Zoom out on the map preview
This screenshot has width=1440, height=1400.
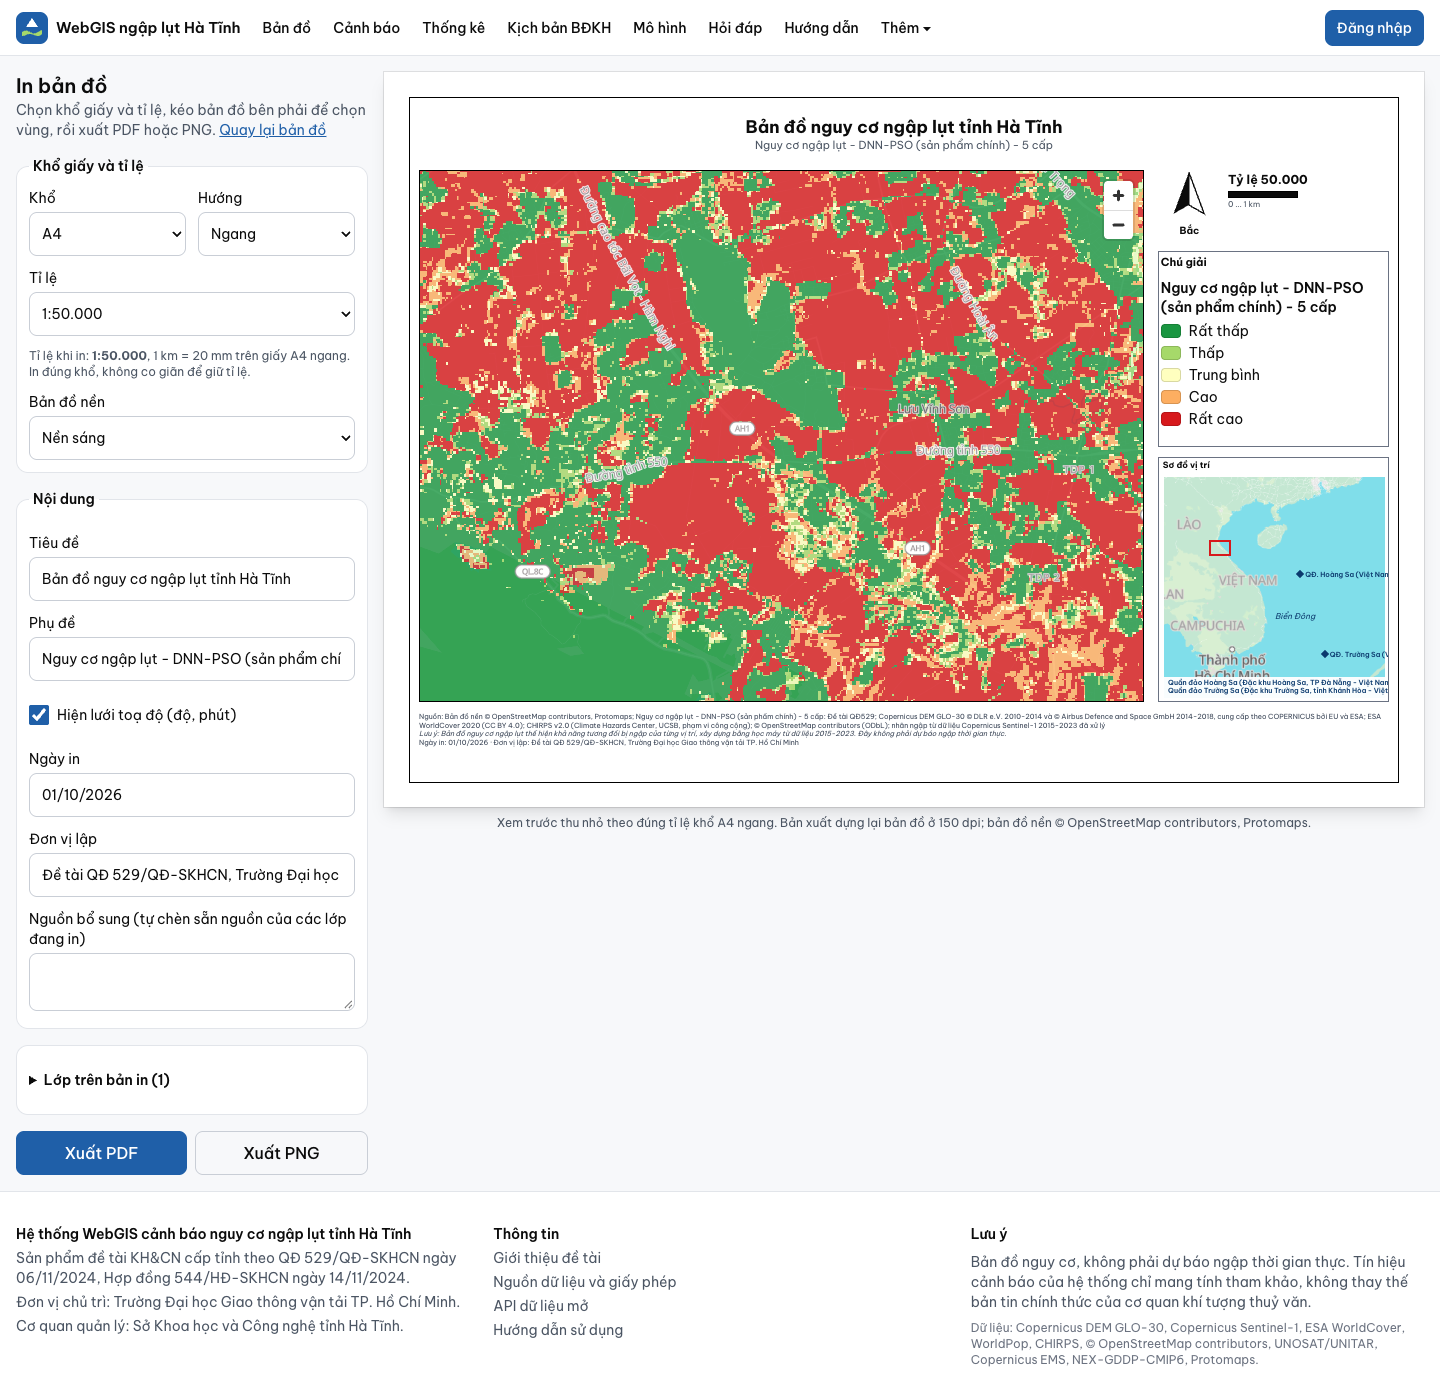1118,225
